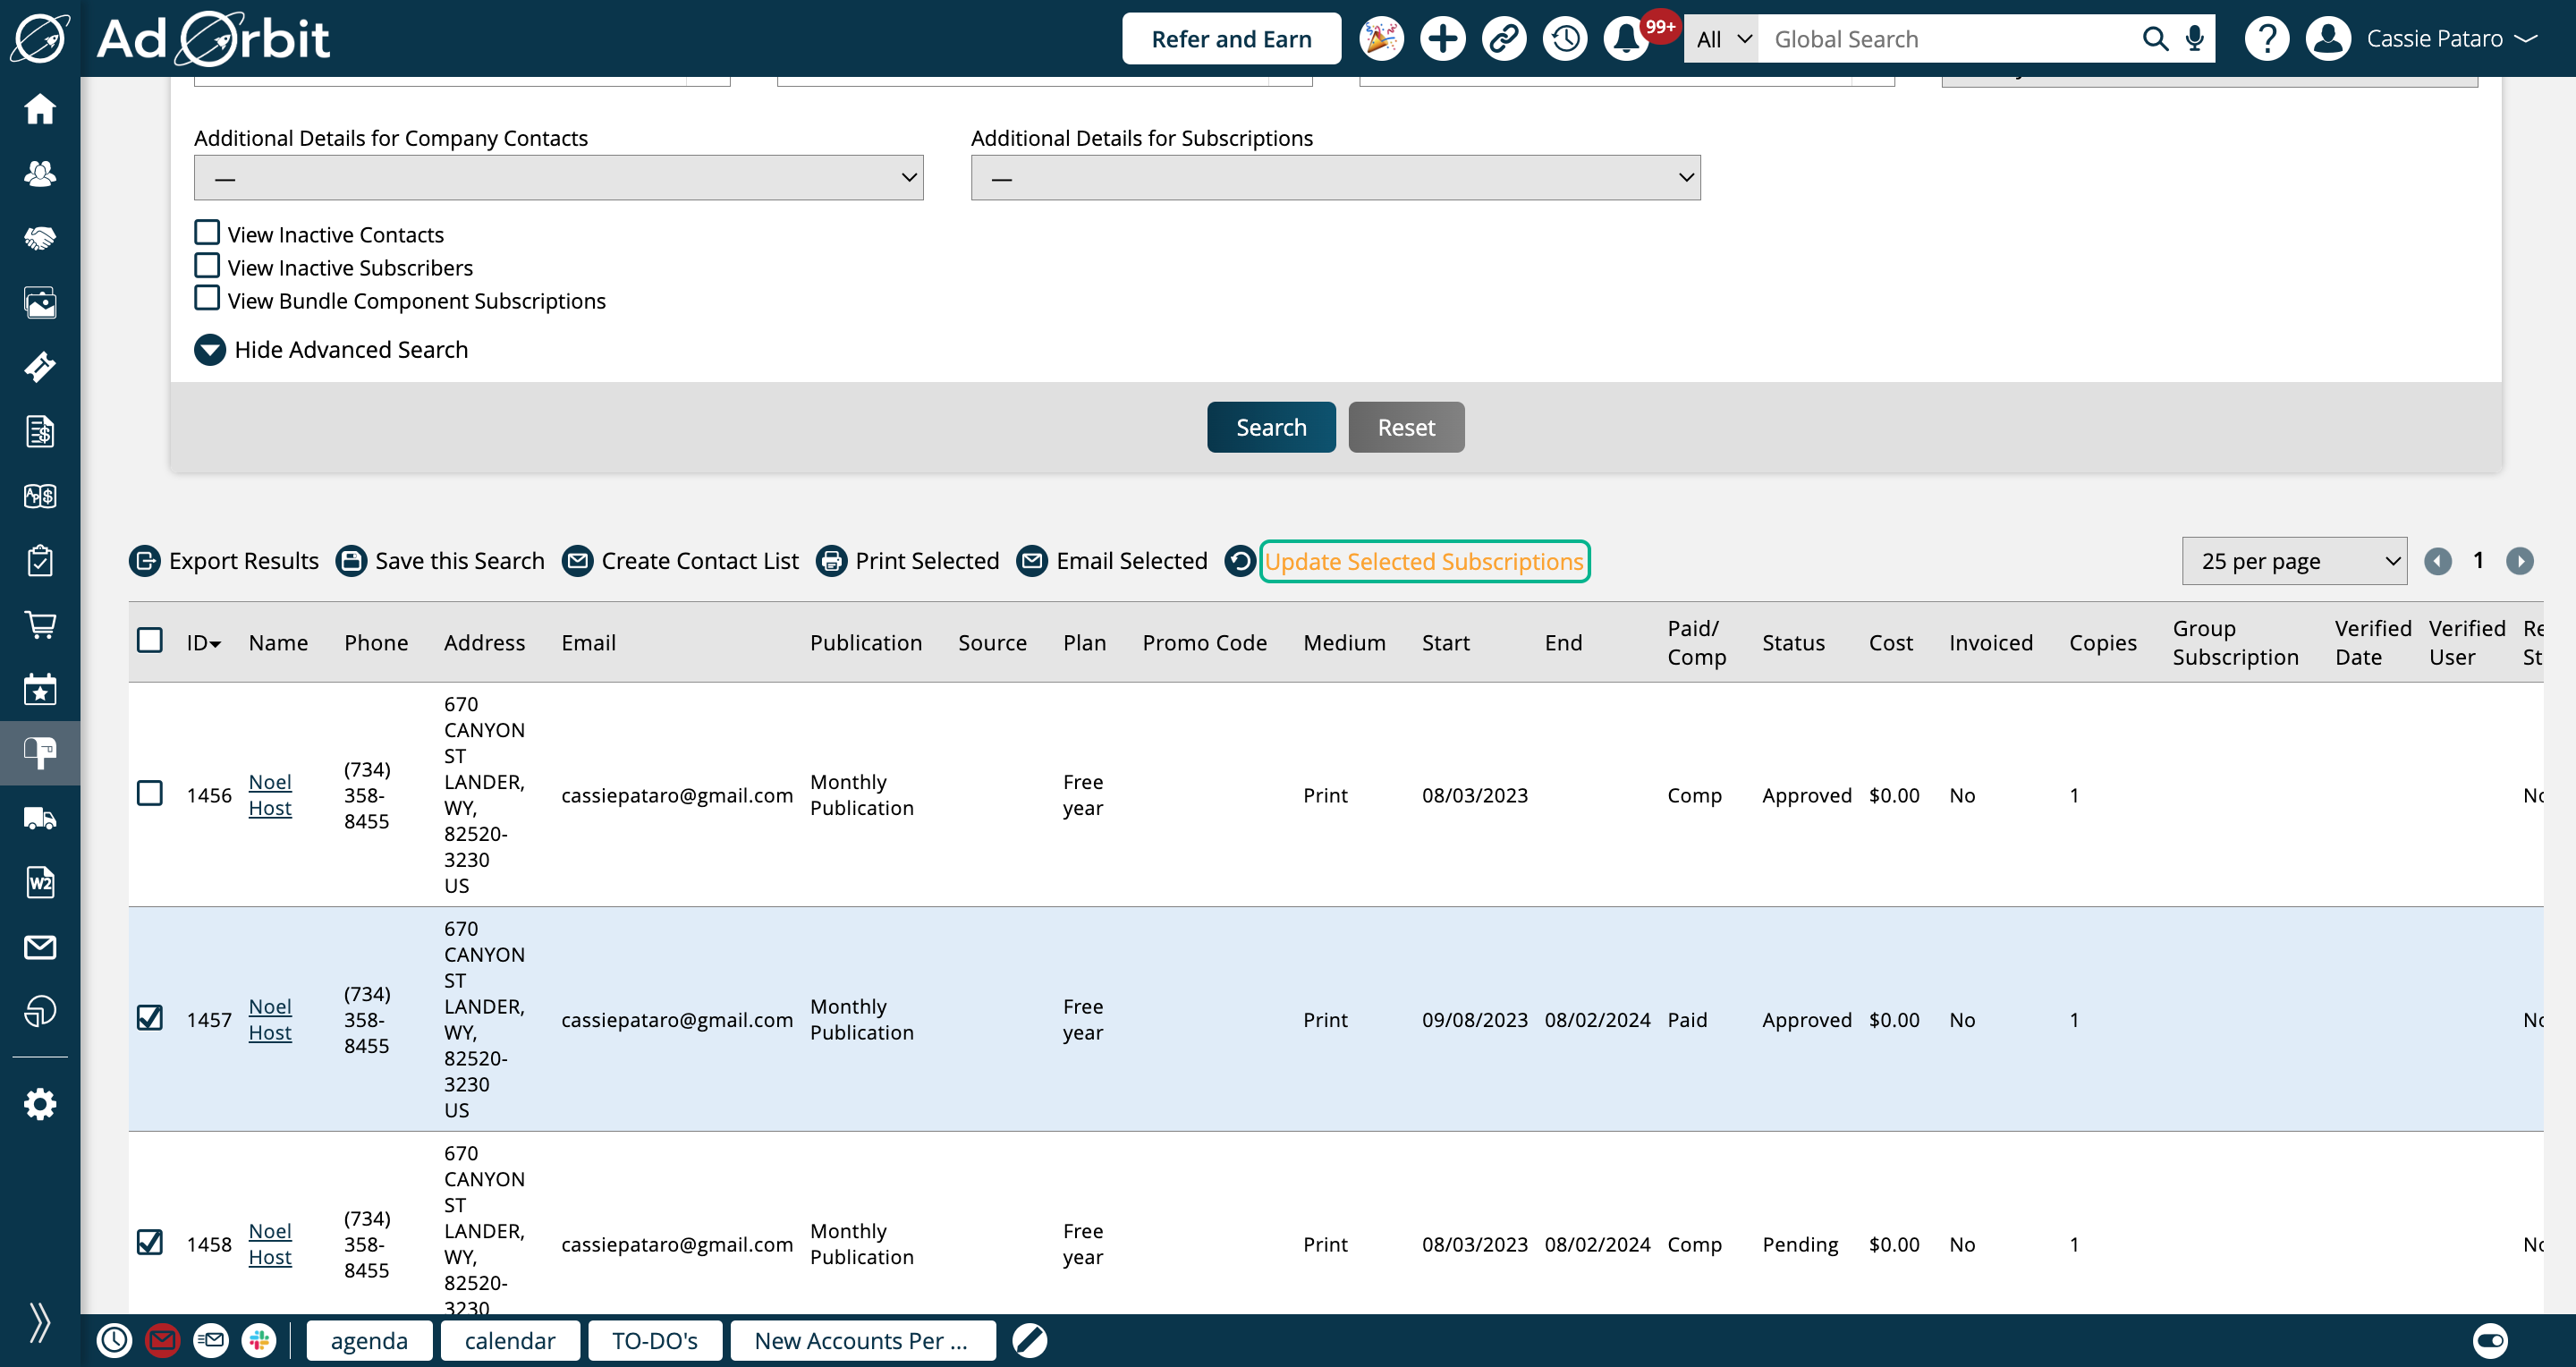This screenshot has height=1367, width=2576.
Task: Click the Search button
Action: pos(1271,427)
